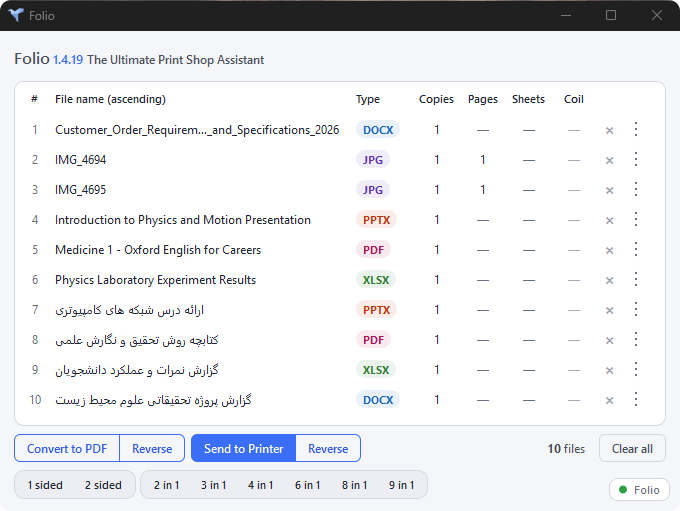The height and width of the screenshot is (511, 680).
Task: Choose 4 in 1 layout
Action: pos(261,485)
